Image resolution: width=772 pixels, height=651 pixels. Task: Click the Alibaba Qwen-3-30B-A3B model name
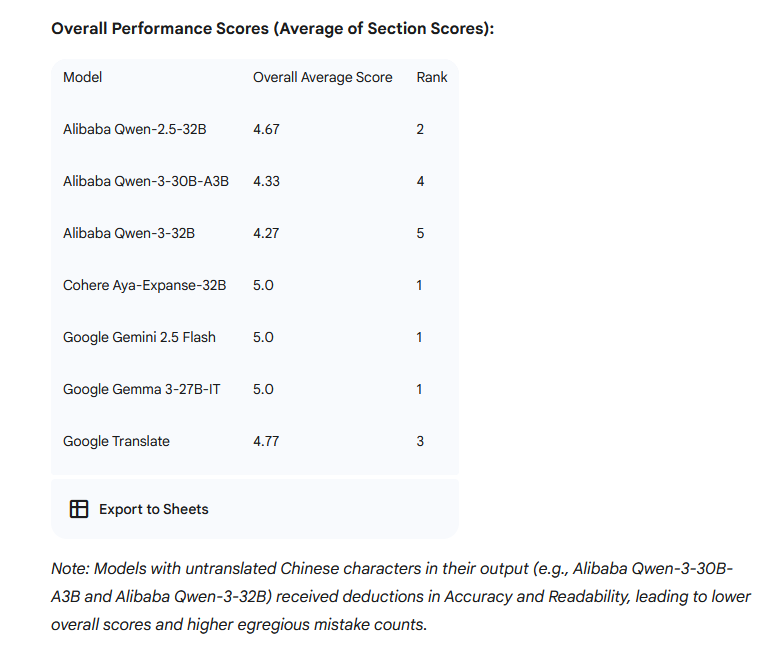[x=146, y=181]
